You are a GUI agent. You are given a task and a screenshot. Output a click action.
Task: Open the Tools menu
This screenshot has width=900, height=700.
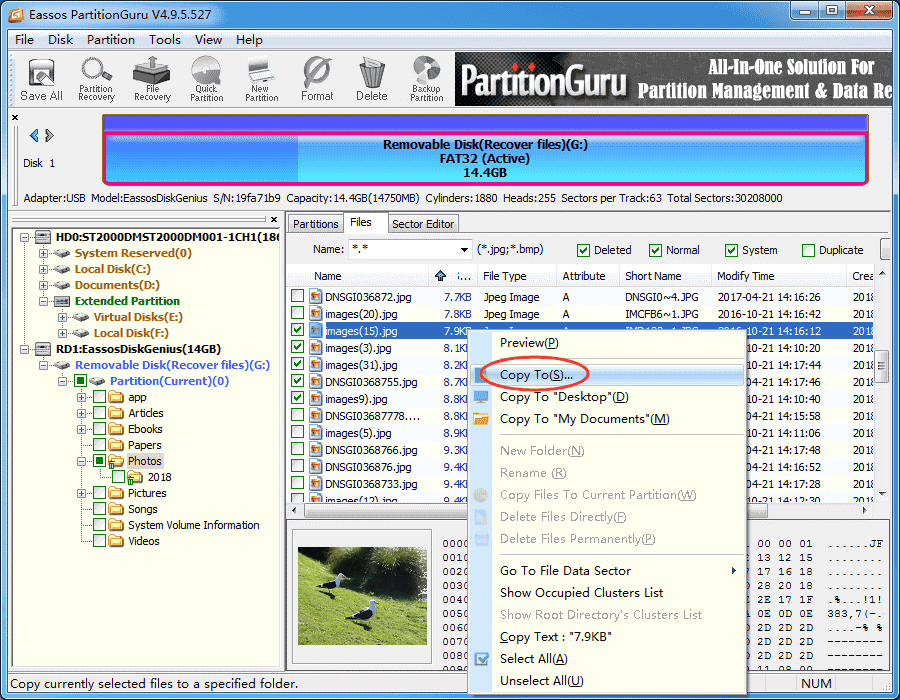tap(165, 40)
